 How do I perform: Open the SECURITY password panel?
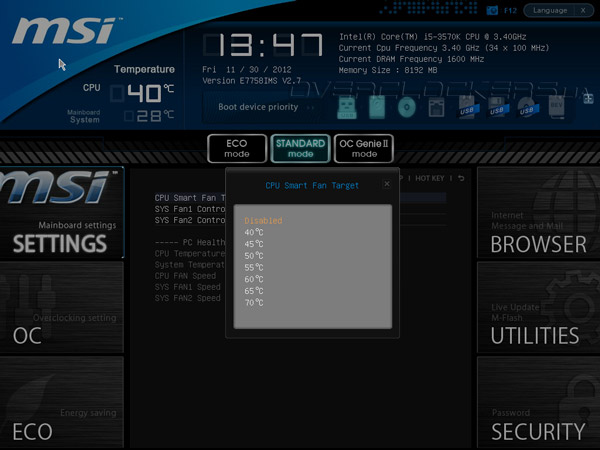pyautogui.click(x=538, y=402)
